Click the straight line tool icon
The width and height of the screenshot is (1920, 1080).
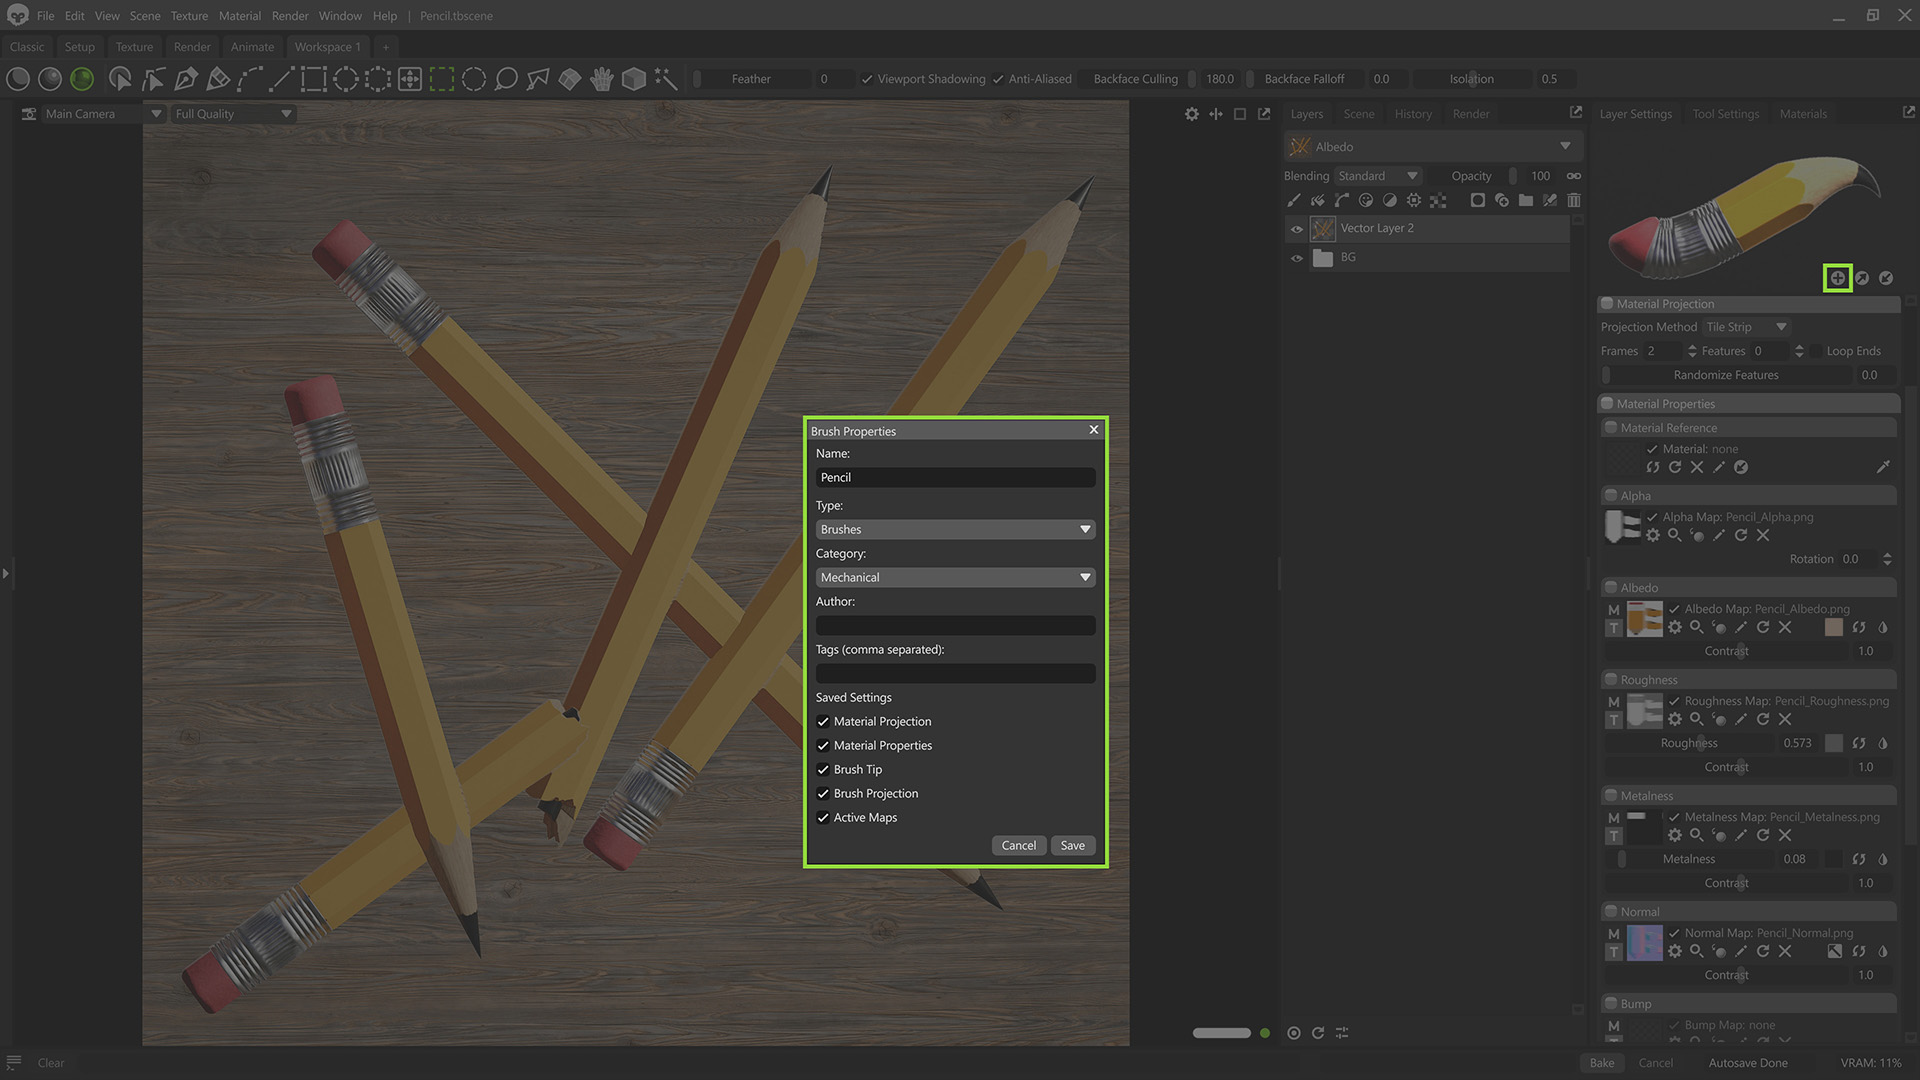click(x=282, y=79)
